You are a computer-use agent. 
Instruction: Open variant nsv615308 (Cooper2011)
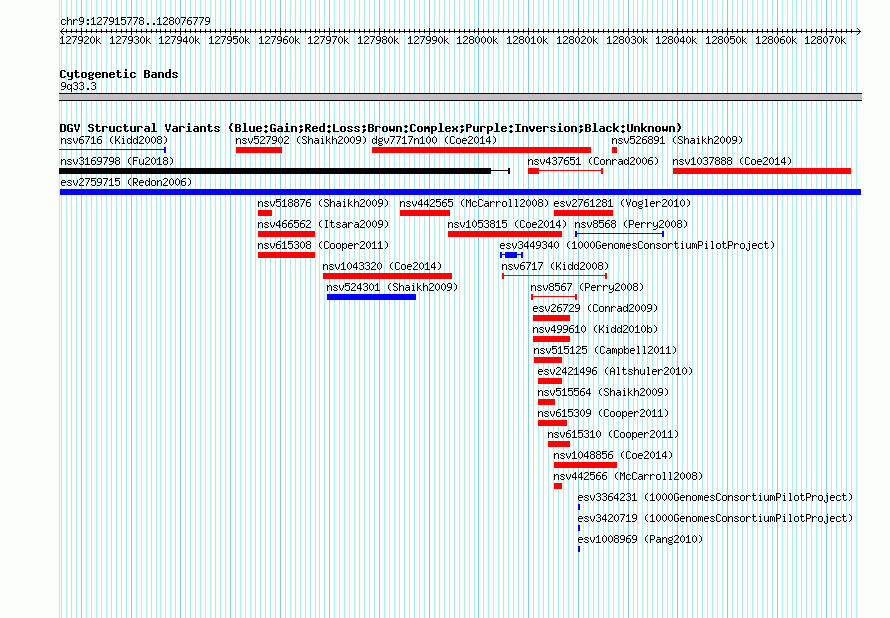[323, 245]
